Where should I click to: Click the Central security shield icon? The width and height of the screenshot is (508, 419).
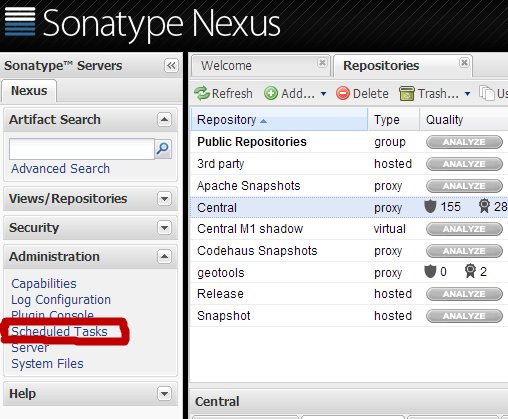point(430,207)
